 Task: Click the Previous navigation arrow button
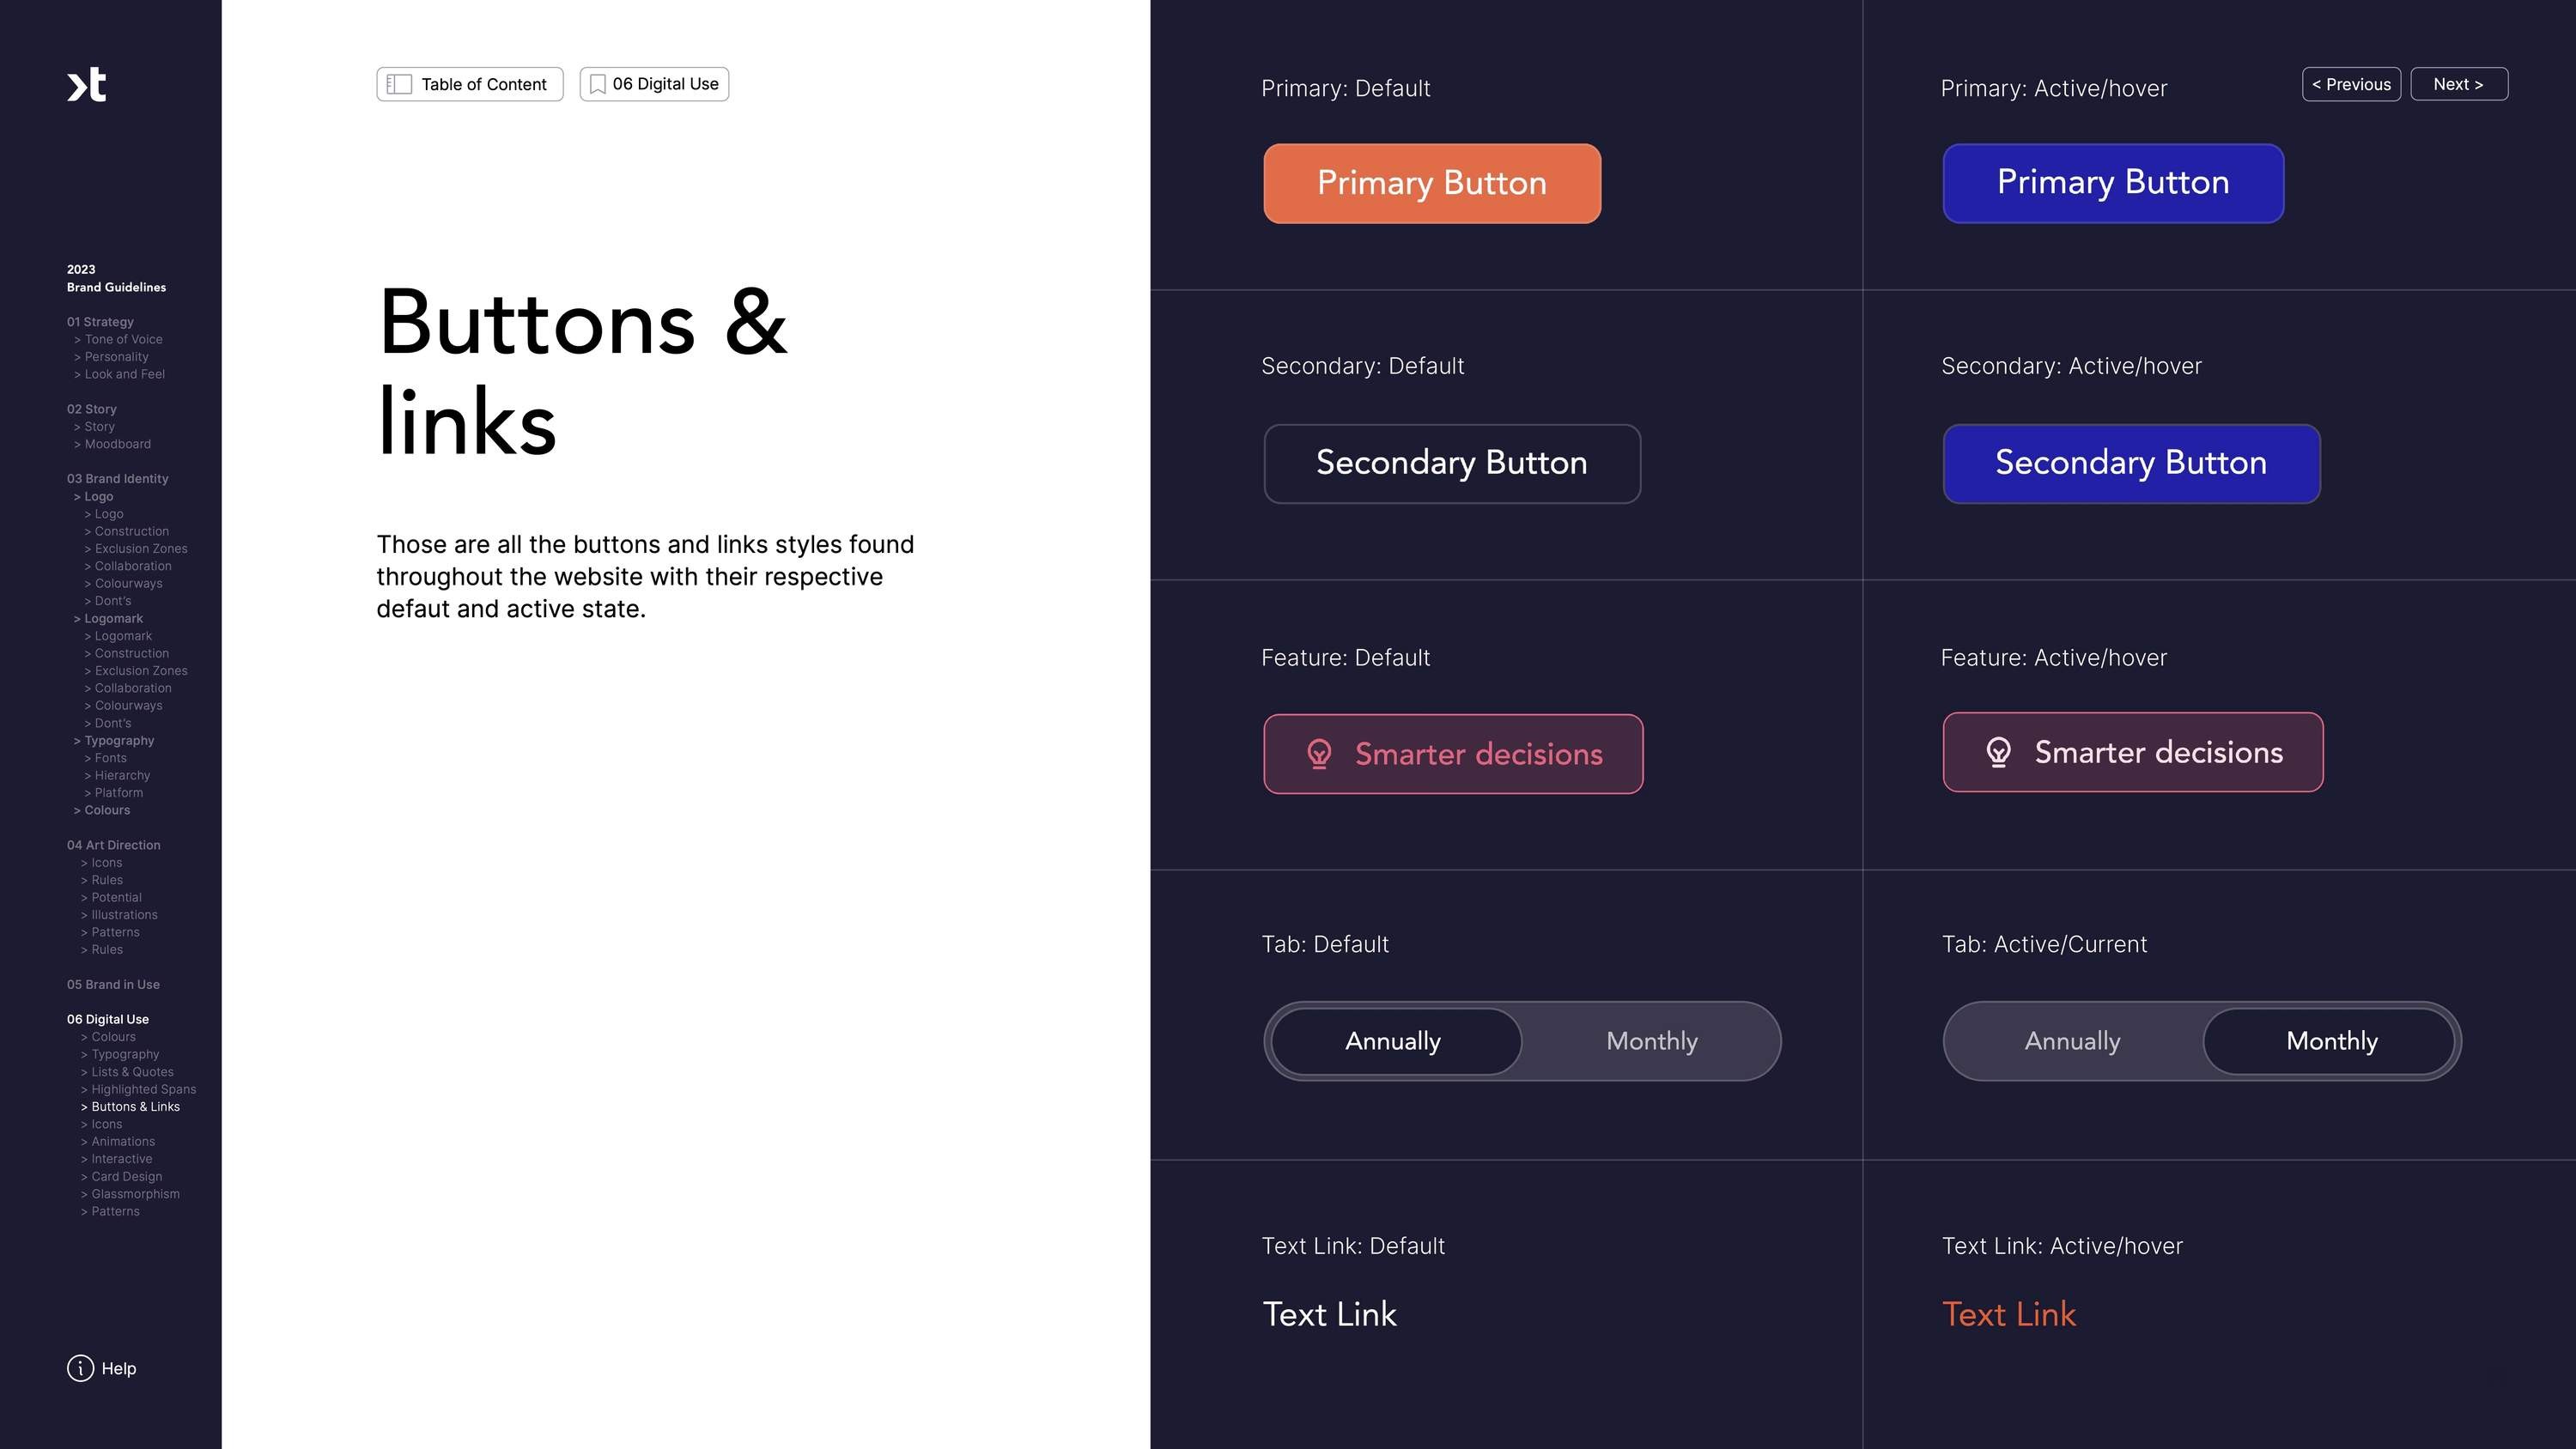(2349, 83)
